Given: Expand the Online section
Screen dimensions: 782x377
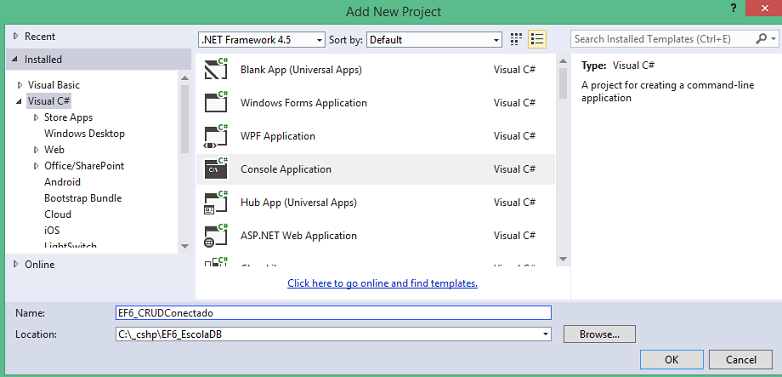Looking at the screenshot, I should pyautogui.click(x=16, y=264).
